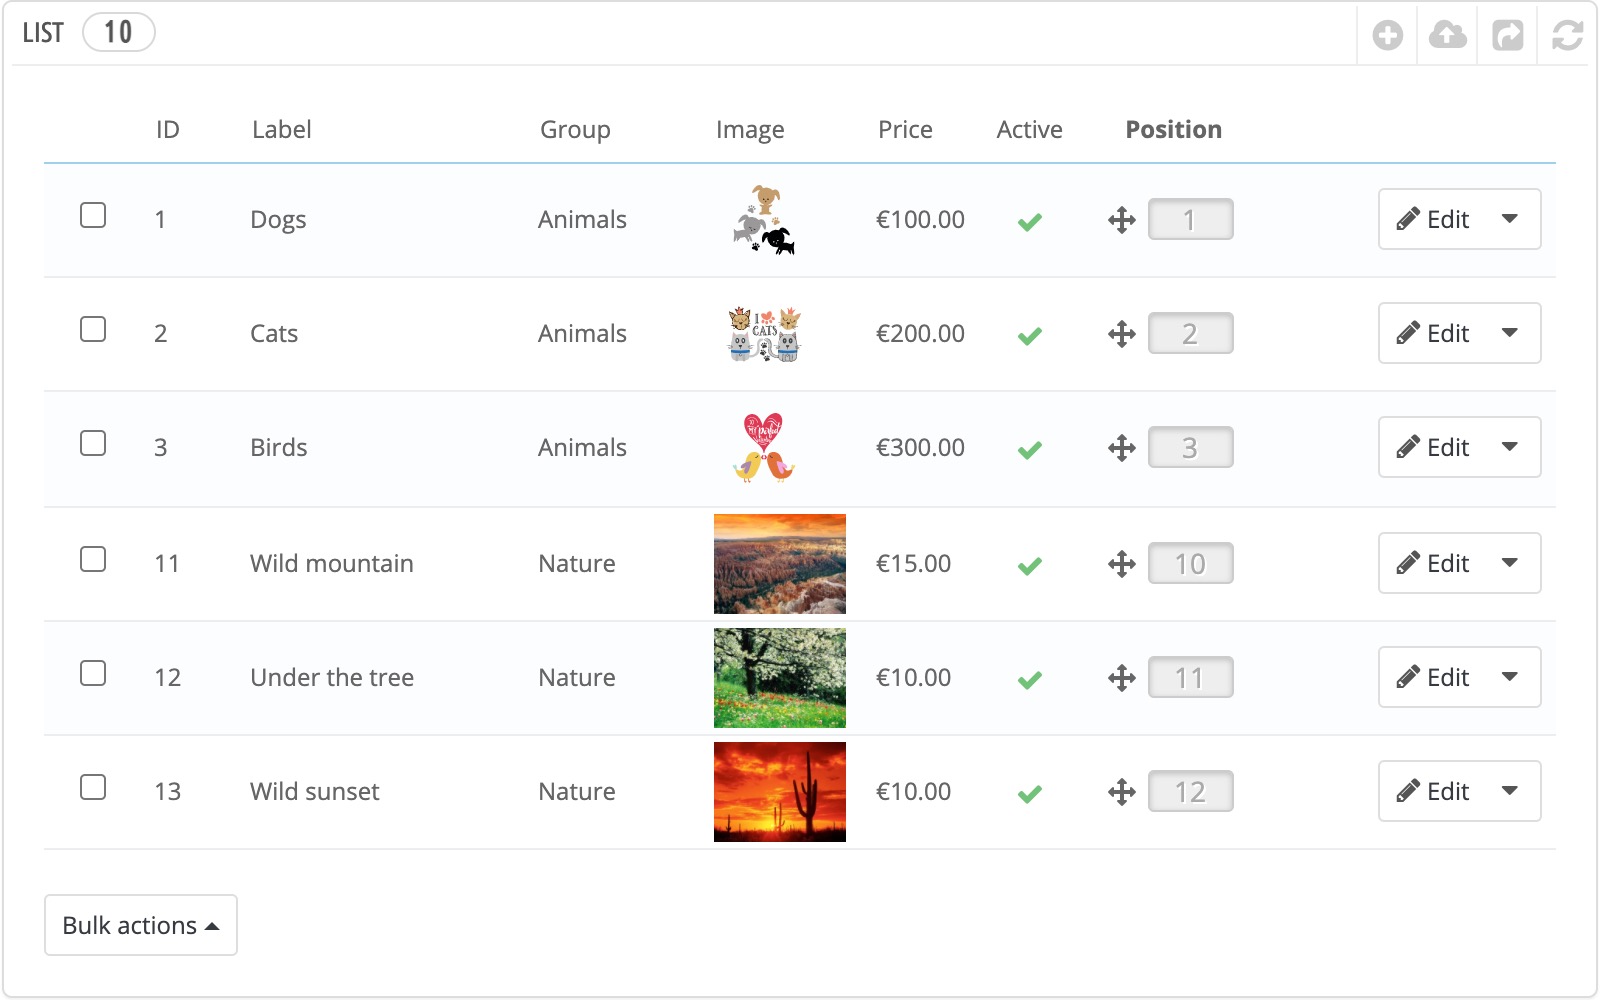Open the dropdown arrow next to Birds Edit

pos(1510,447)
